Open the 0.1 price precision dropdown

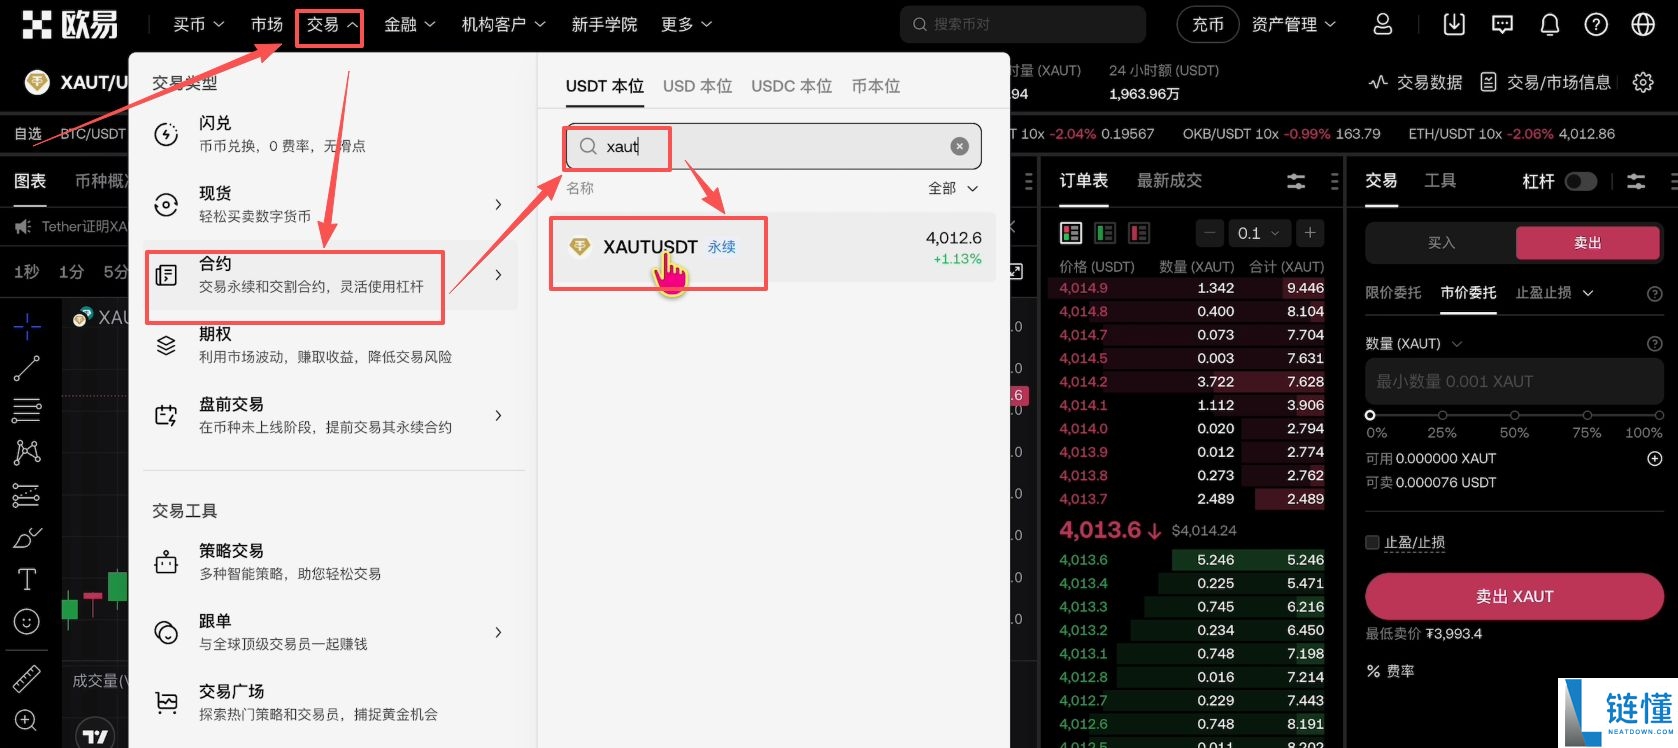(x=1258, y=233)
